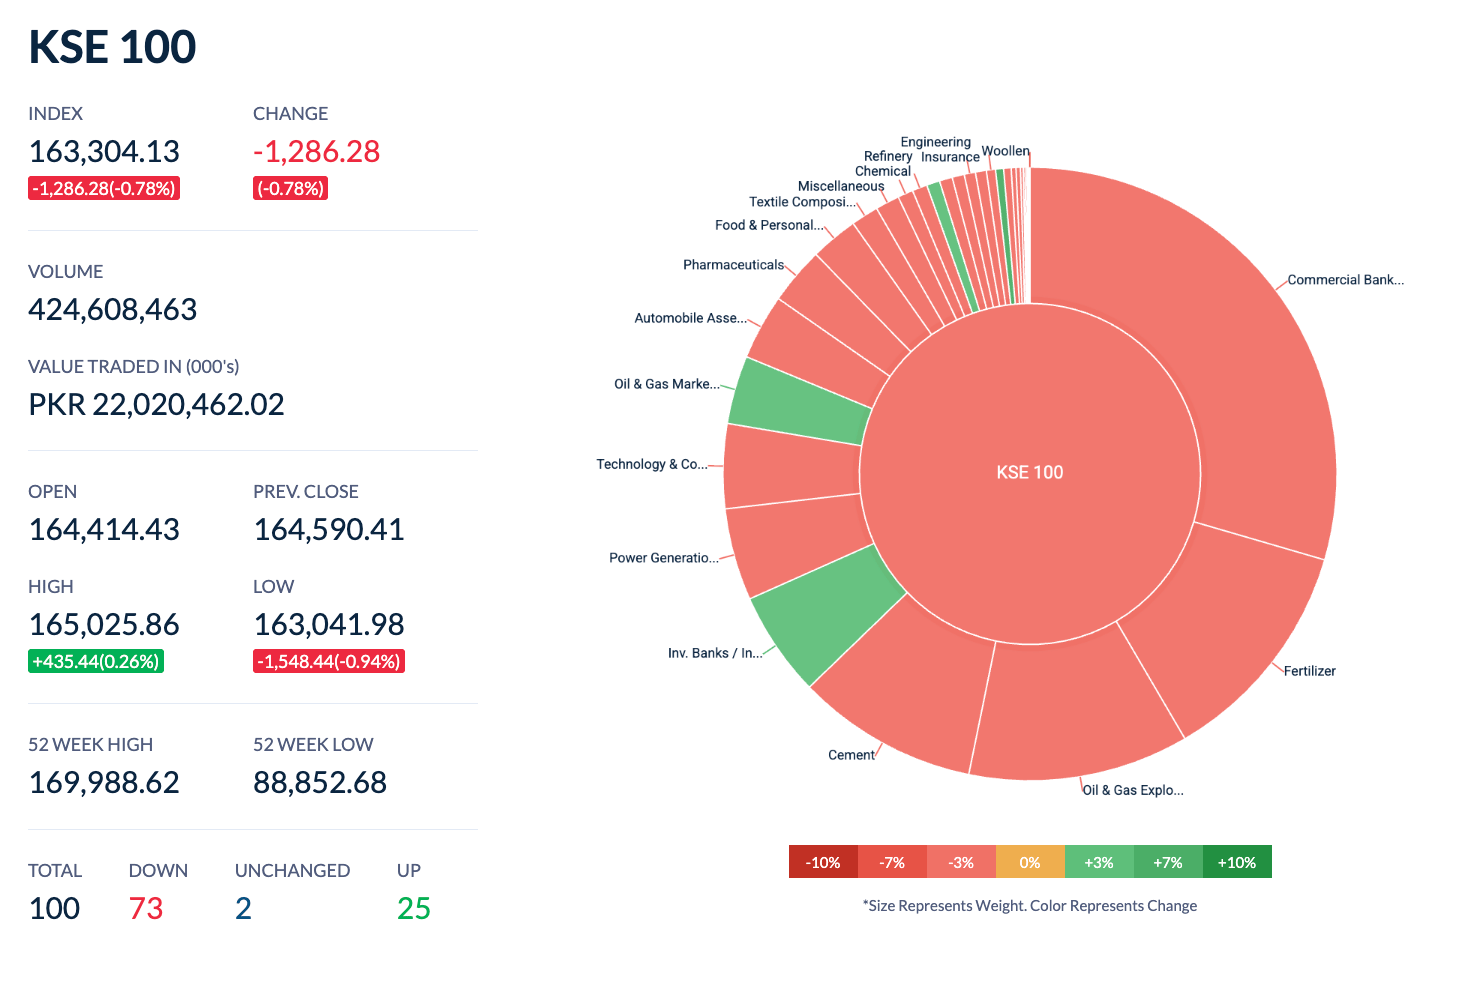Screen dimensions: 1466x992
Task: Click the Technology & Co... label
Action: point(652,464)
